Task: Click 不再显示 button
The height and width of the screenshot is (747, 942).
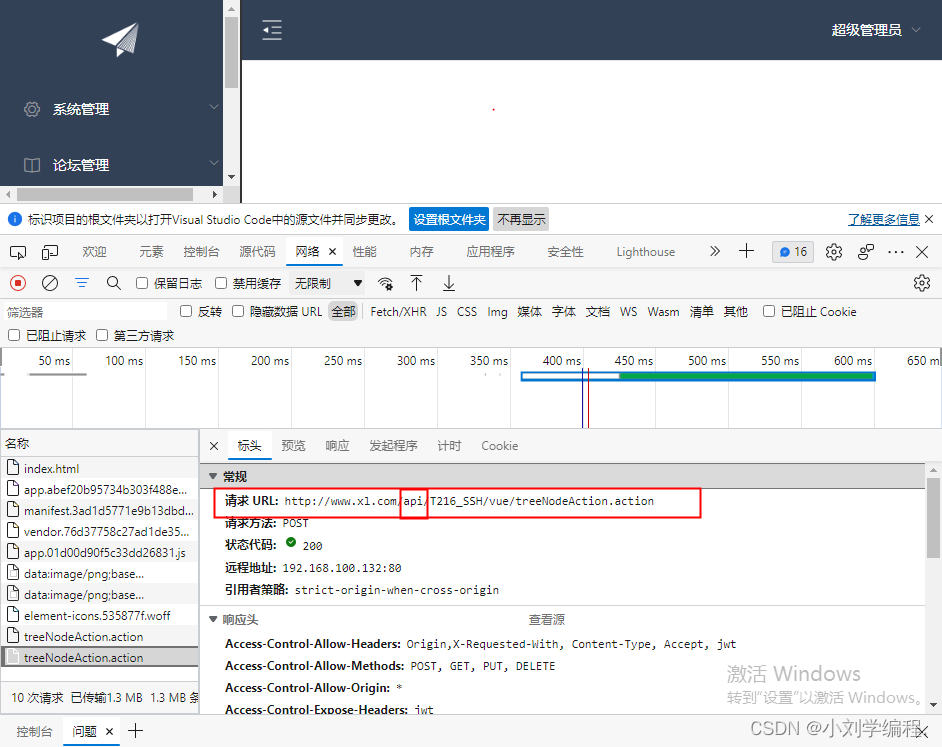Action: pyautogui.click(x=521, y=219)
